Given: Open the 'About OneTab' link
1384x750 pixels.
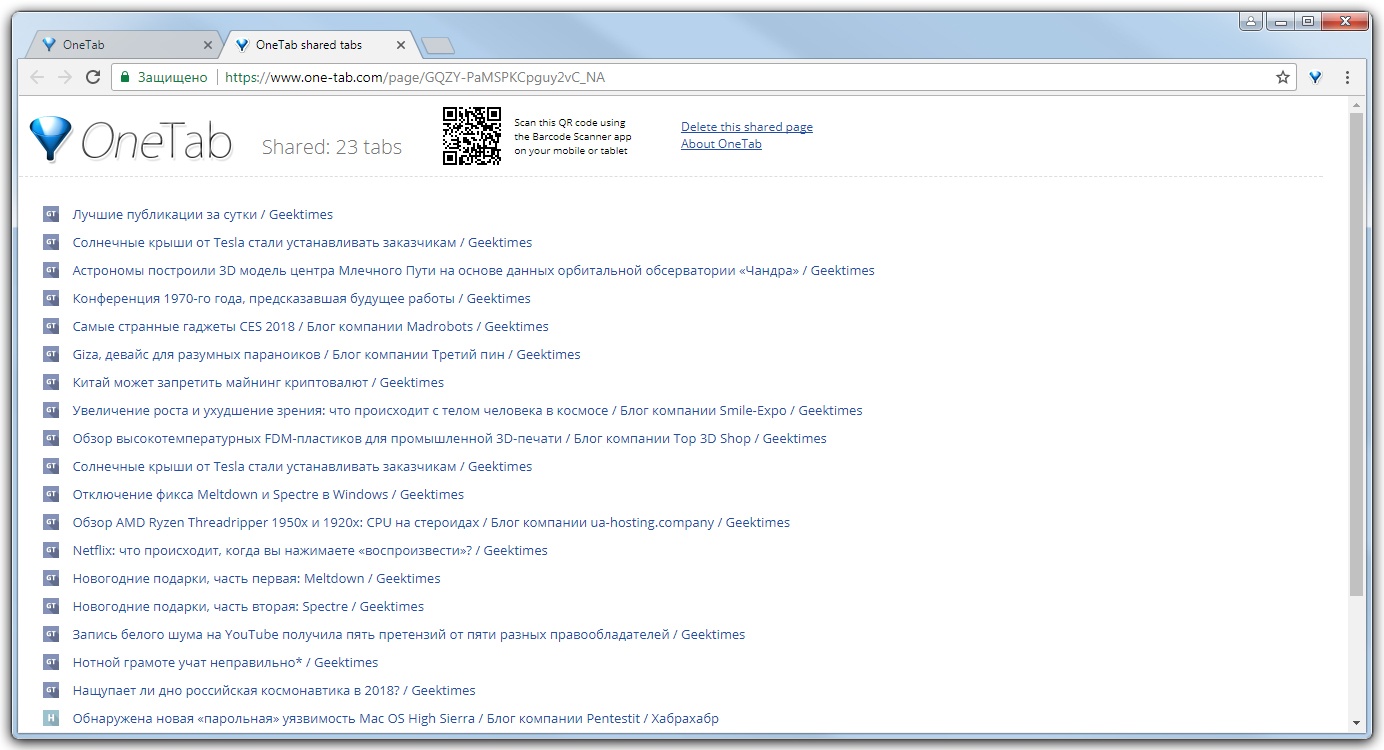Looking at the screenshot, I should tap(721, 144).
